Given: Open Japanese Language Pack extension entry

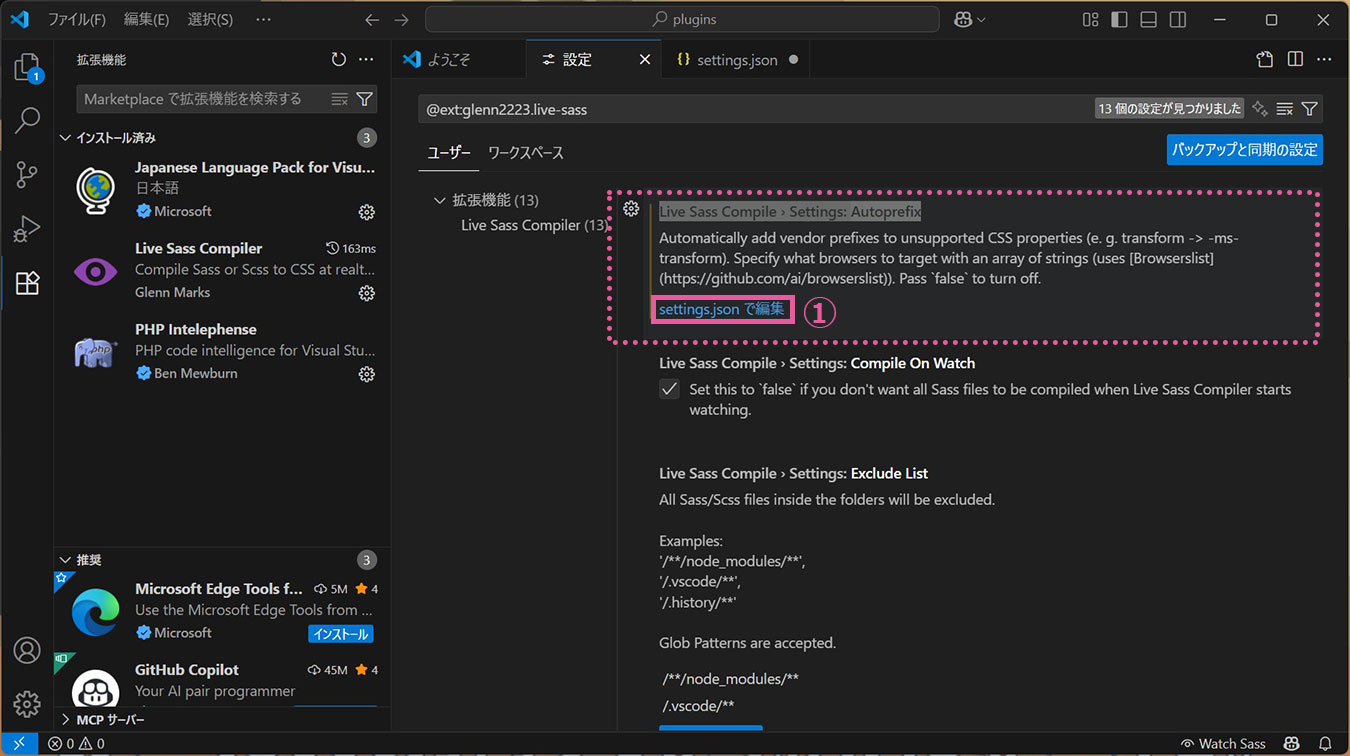Looking at the screenshot, I should [222, 189].
